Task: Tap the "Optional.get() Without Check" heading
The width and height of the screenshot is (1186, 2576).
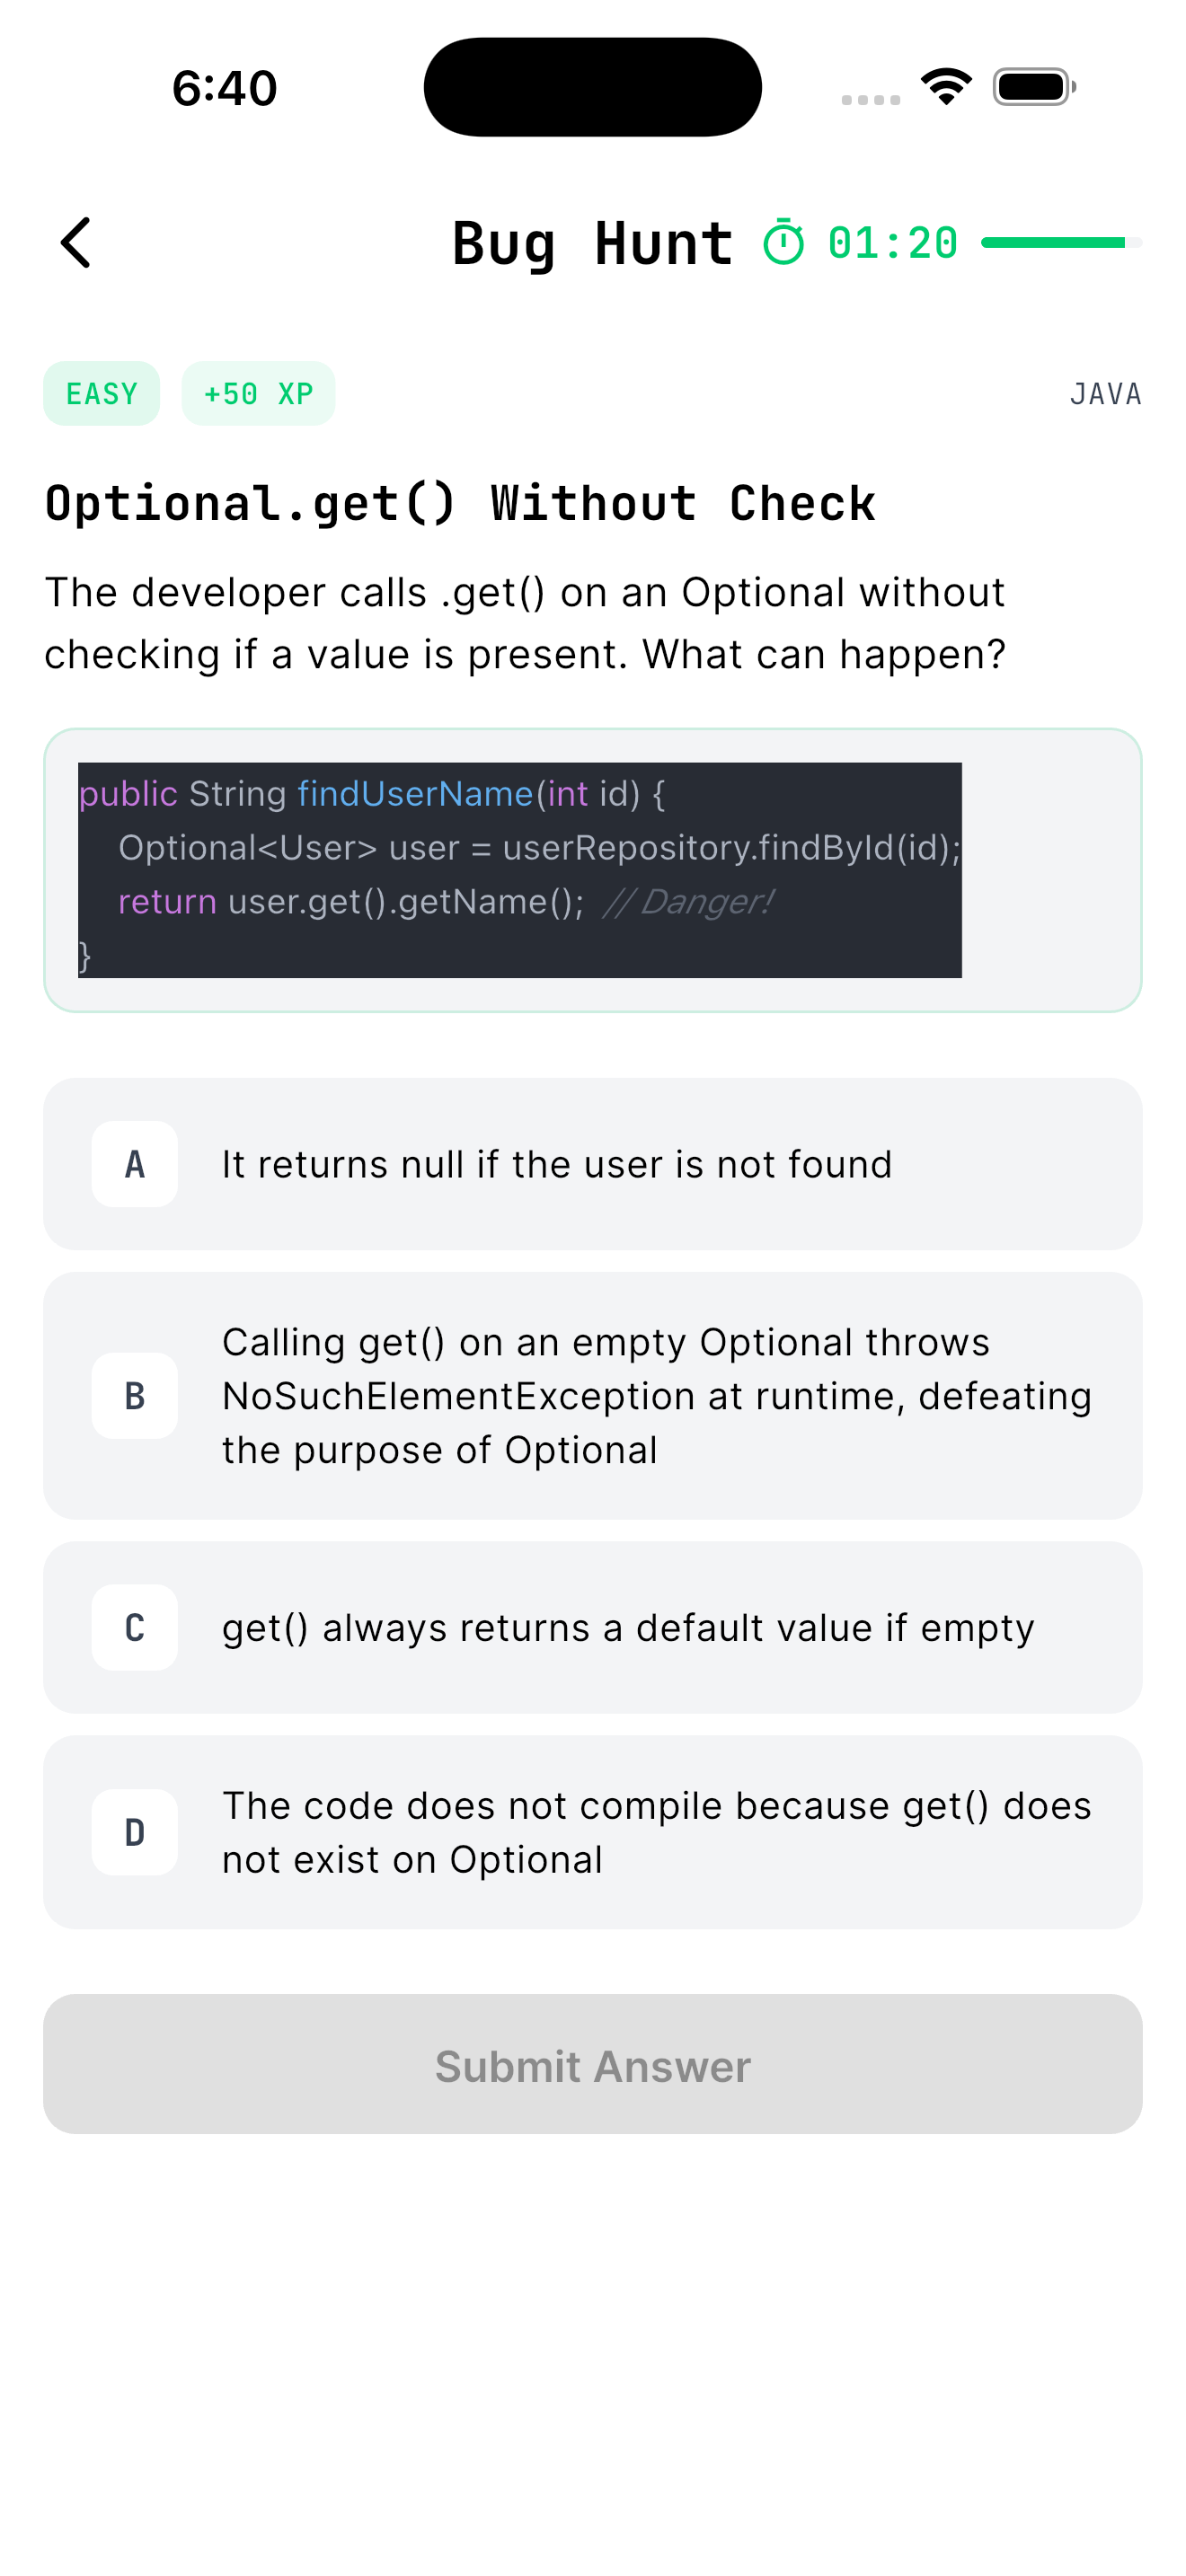Action: (460, 503)
